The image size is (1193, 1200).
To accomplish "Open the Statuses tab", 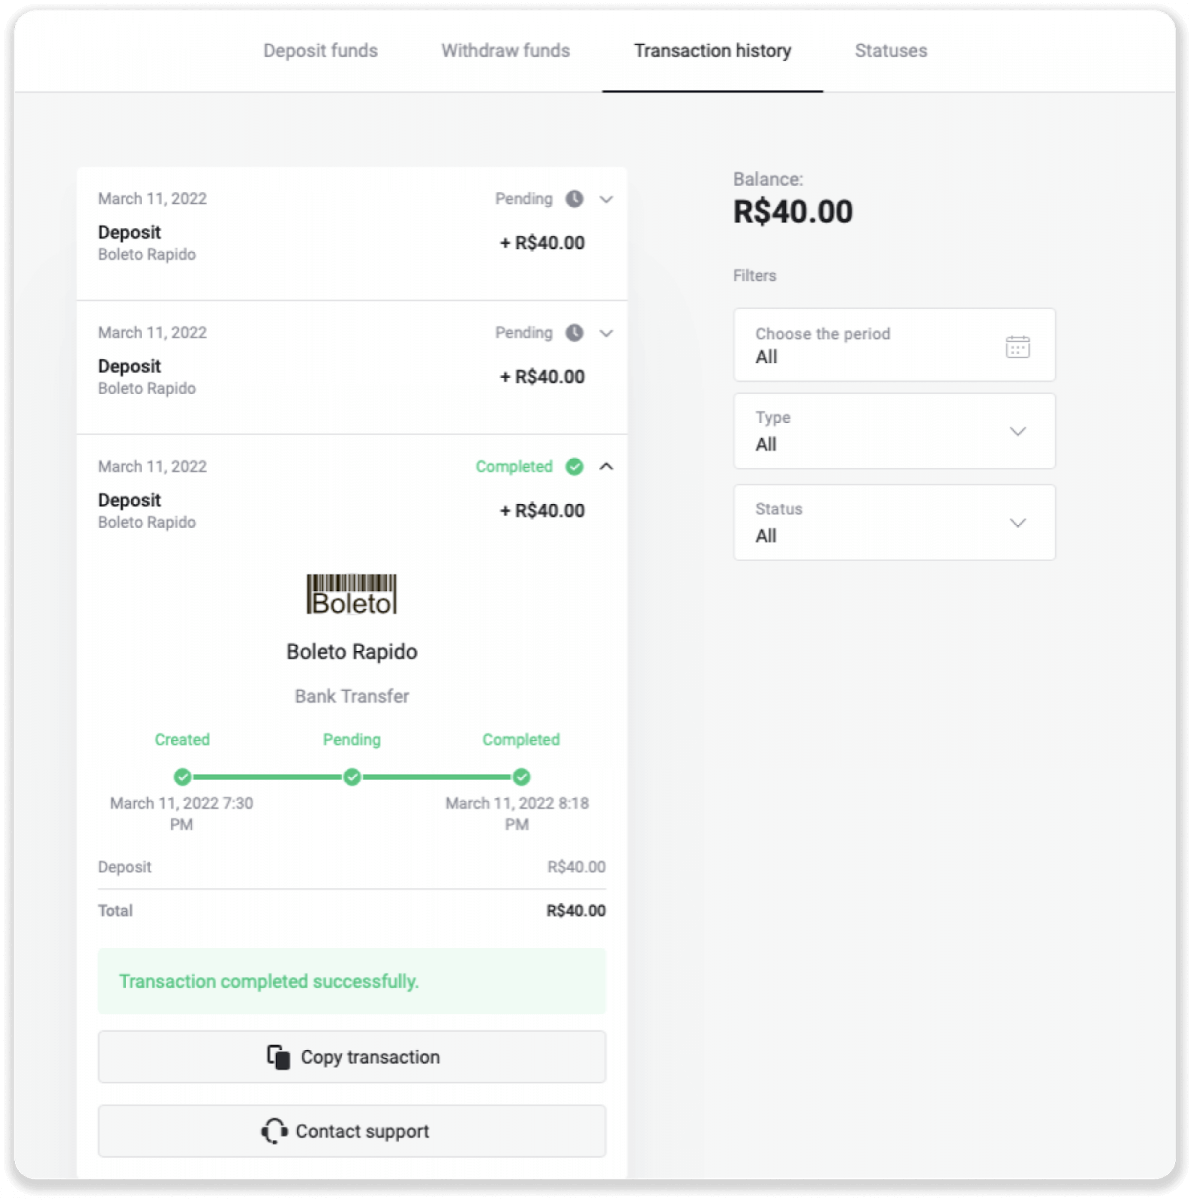I will tap(890, 50).
